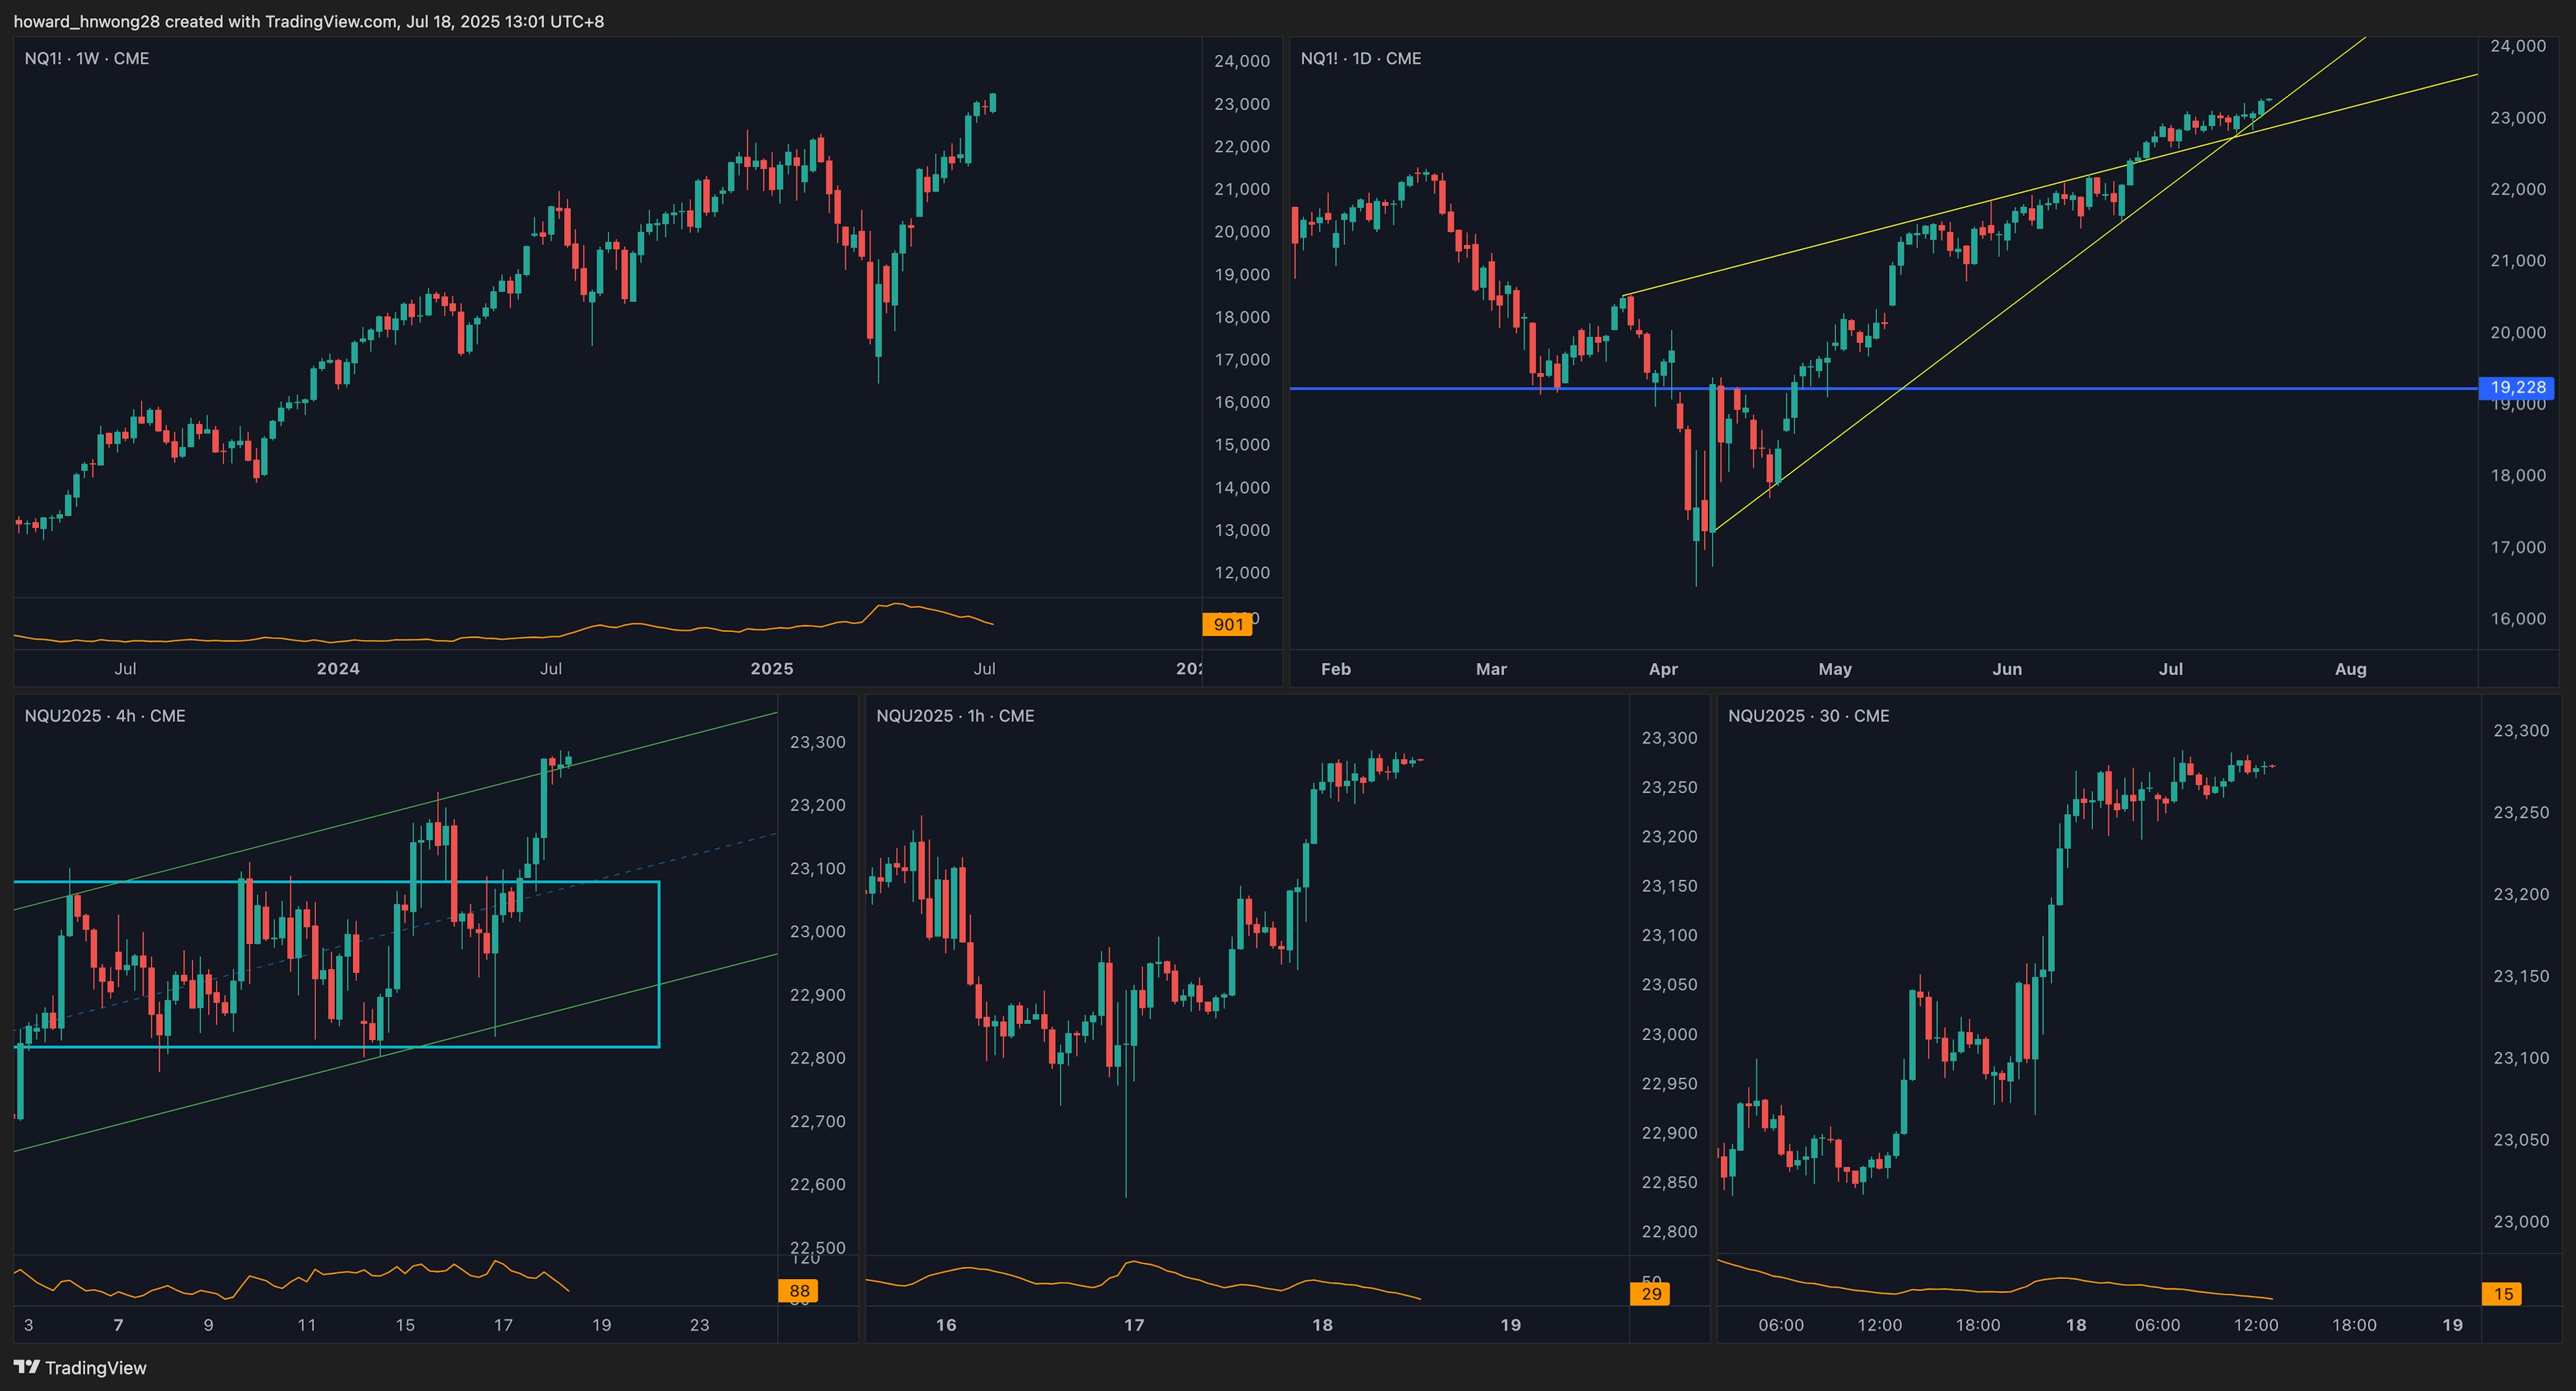Click the 23,250 price on the 1h scale
Viewport: 2576px width, 1391px height.
click(1669, 788)
